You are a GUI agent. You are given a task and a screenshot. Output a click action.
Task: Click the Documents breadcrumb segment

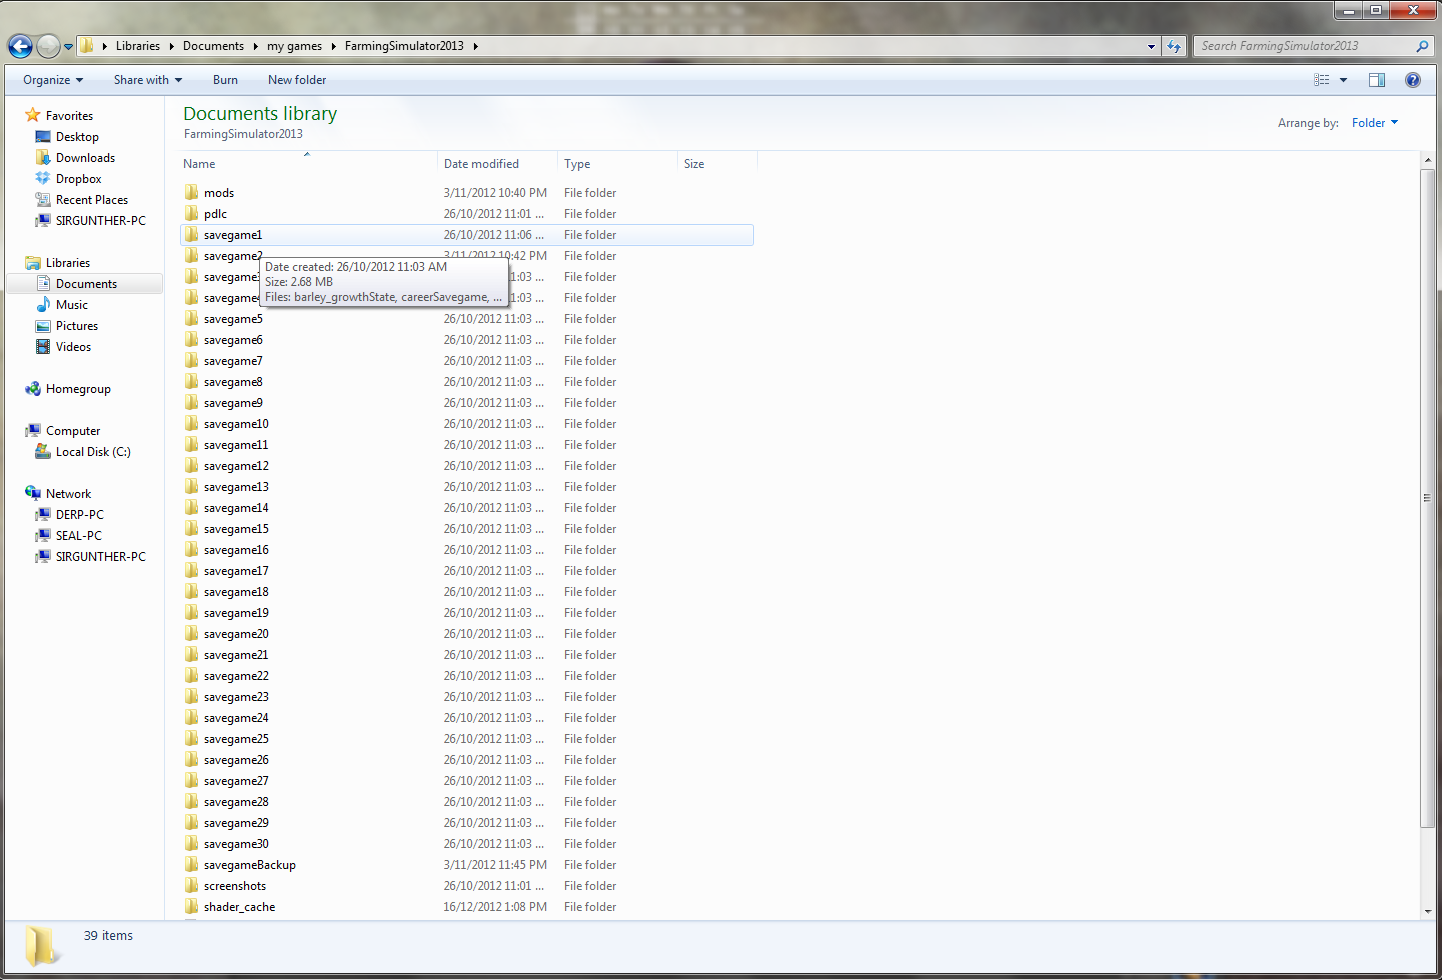coord(213,46)
